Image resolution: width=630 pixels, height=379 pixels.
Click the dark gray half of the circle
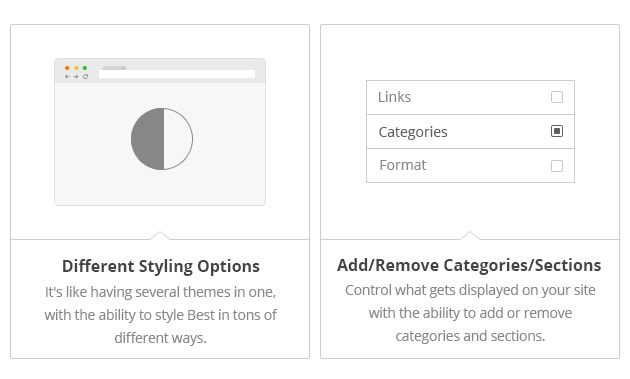(147, 139)
